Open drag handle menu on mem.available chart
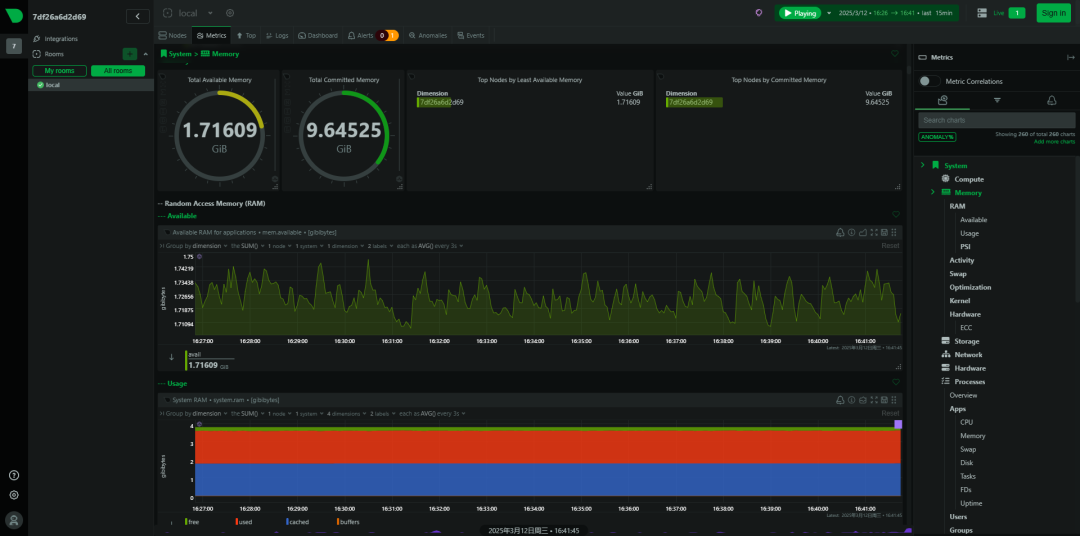The width and height of the screenshot is (1080, 536). click(894, 232)
